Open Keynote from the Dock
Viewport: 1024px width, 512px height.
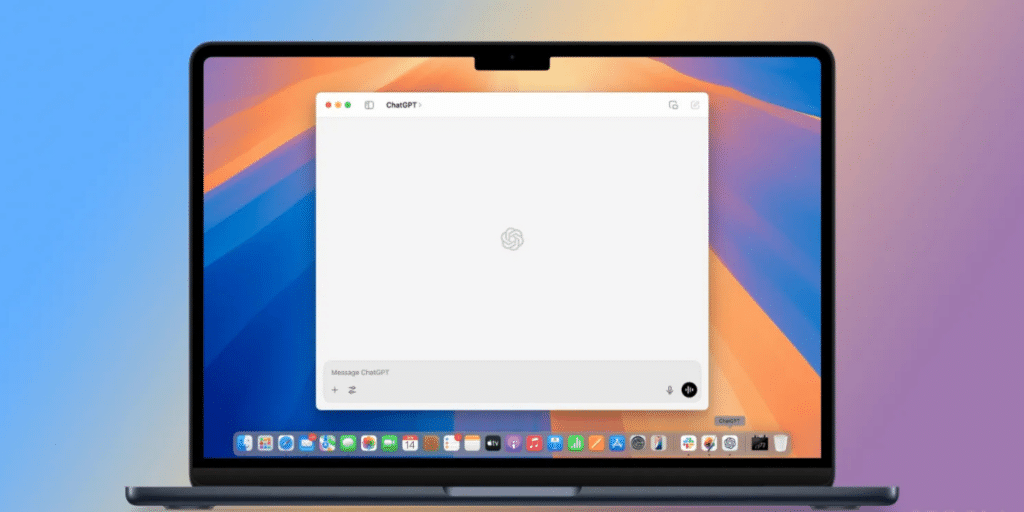(555, 443)
